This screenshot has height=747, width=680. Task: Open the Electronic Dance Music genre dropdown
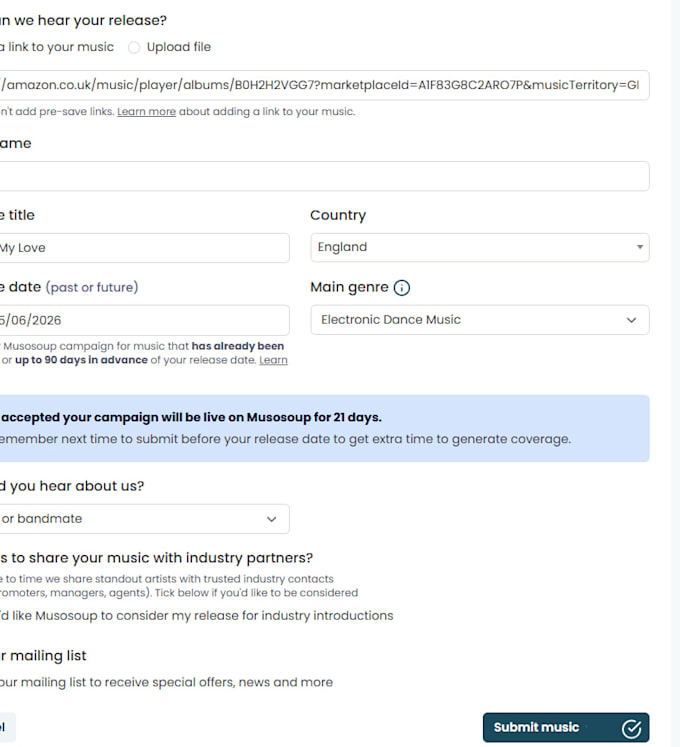pyautogui.click(x=480, y=320)
